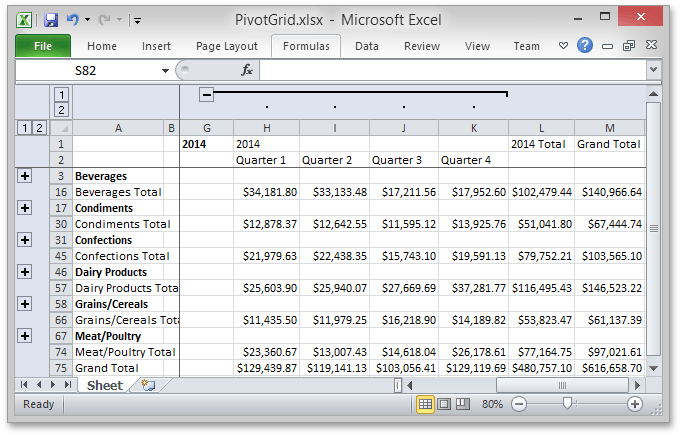Viewport: 683px width, 438px height.
Task: Open the Name Box dropdown
Action: (166, 70)
